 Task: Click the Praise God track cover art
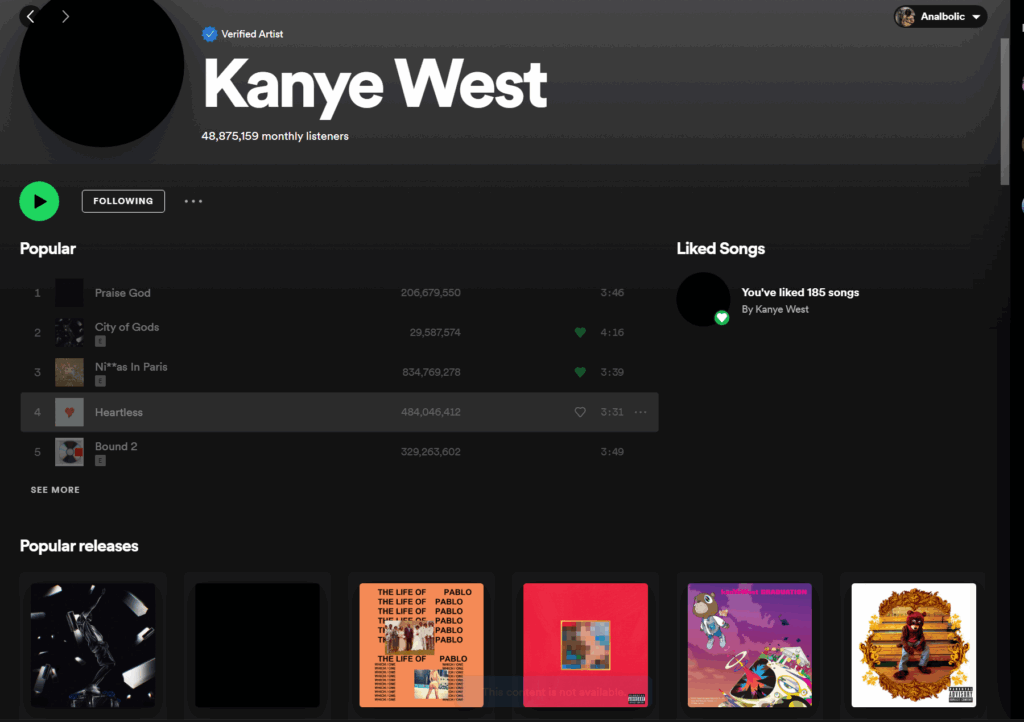pos(69,292)
